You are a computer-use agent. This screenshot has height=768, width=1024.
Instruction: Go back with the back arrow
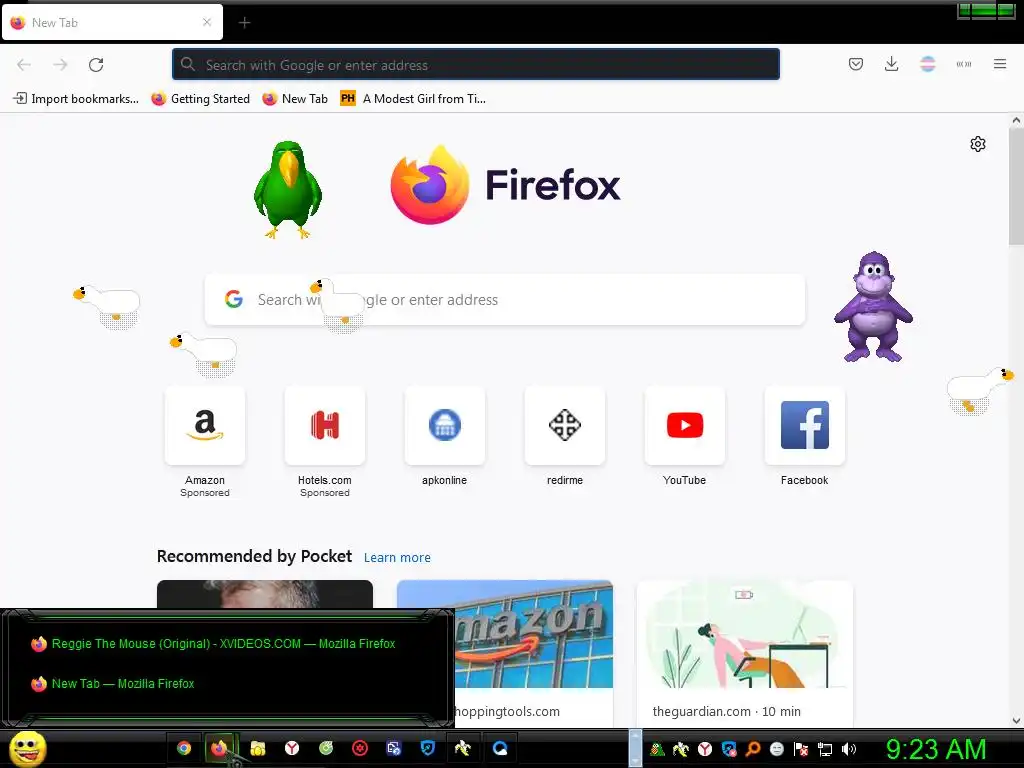[24, 65]
